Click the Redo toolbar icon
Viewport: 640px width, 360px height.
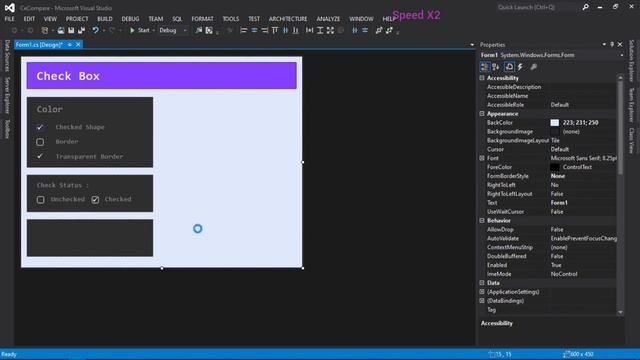[x=112, y=30]
